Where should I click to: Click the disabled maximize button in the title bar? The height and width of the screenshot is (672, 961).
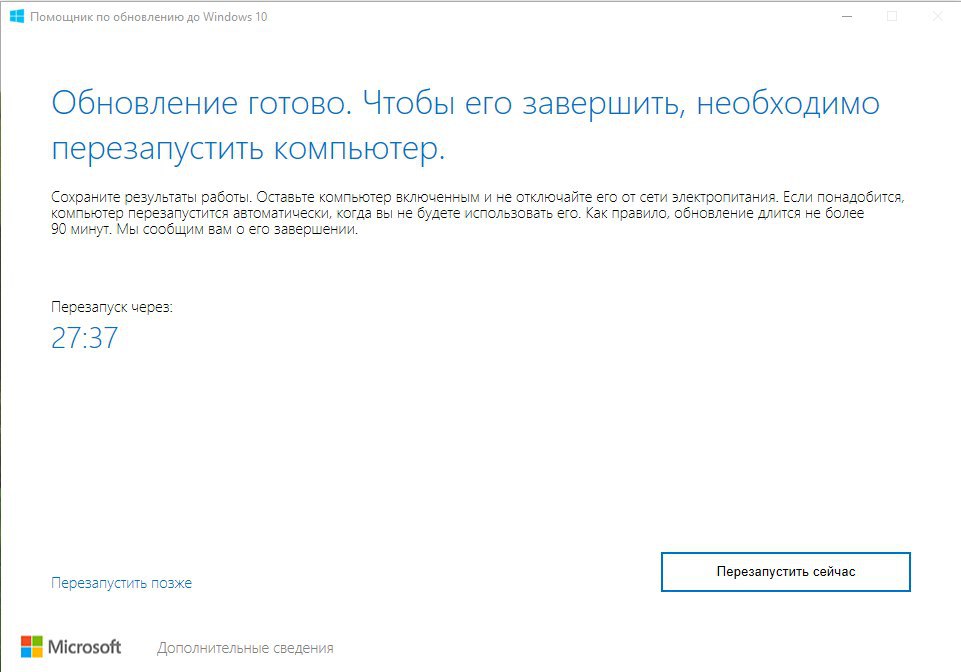tap(892, 17)
